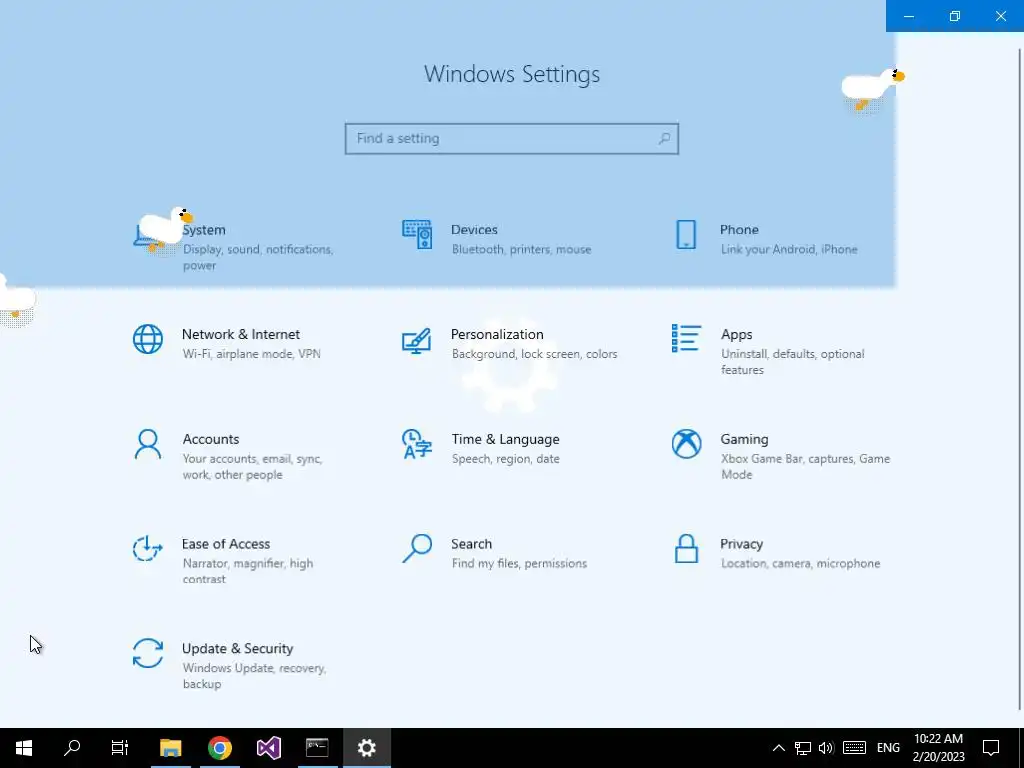The width and height of the screenshot is (1024, 768).
Task: Minimize the Settings window
Action: 909,16
